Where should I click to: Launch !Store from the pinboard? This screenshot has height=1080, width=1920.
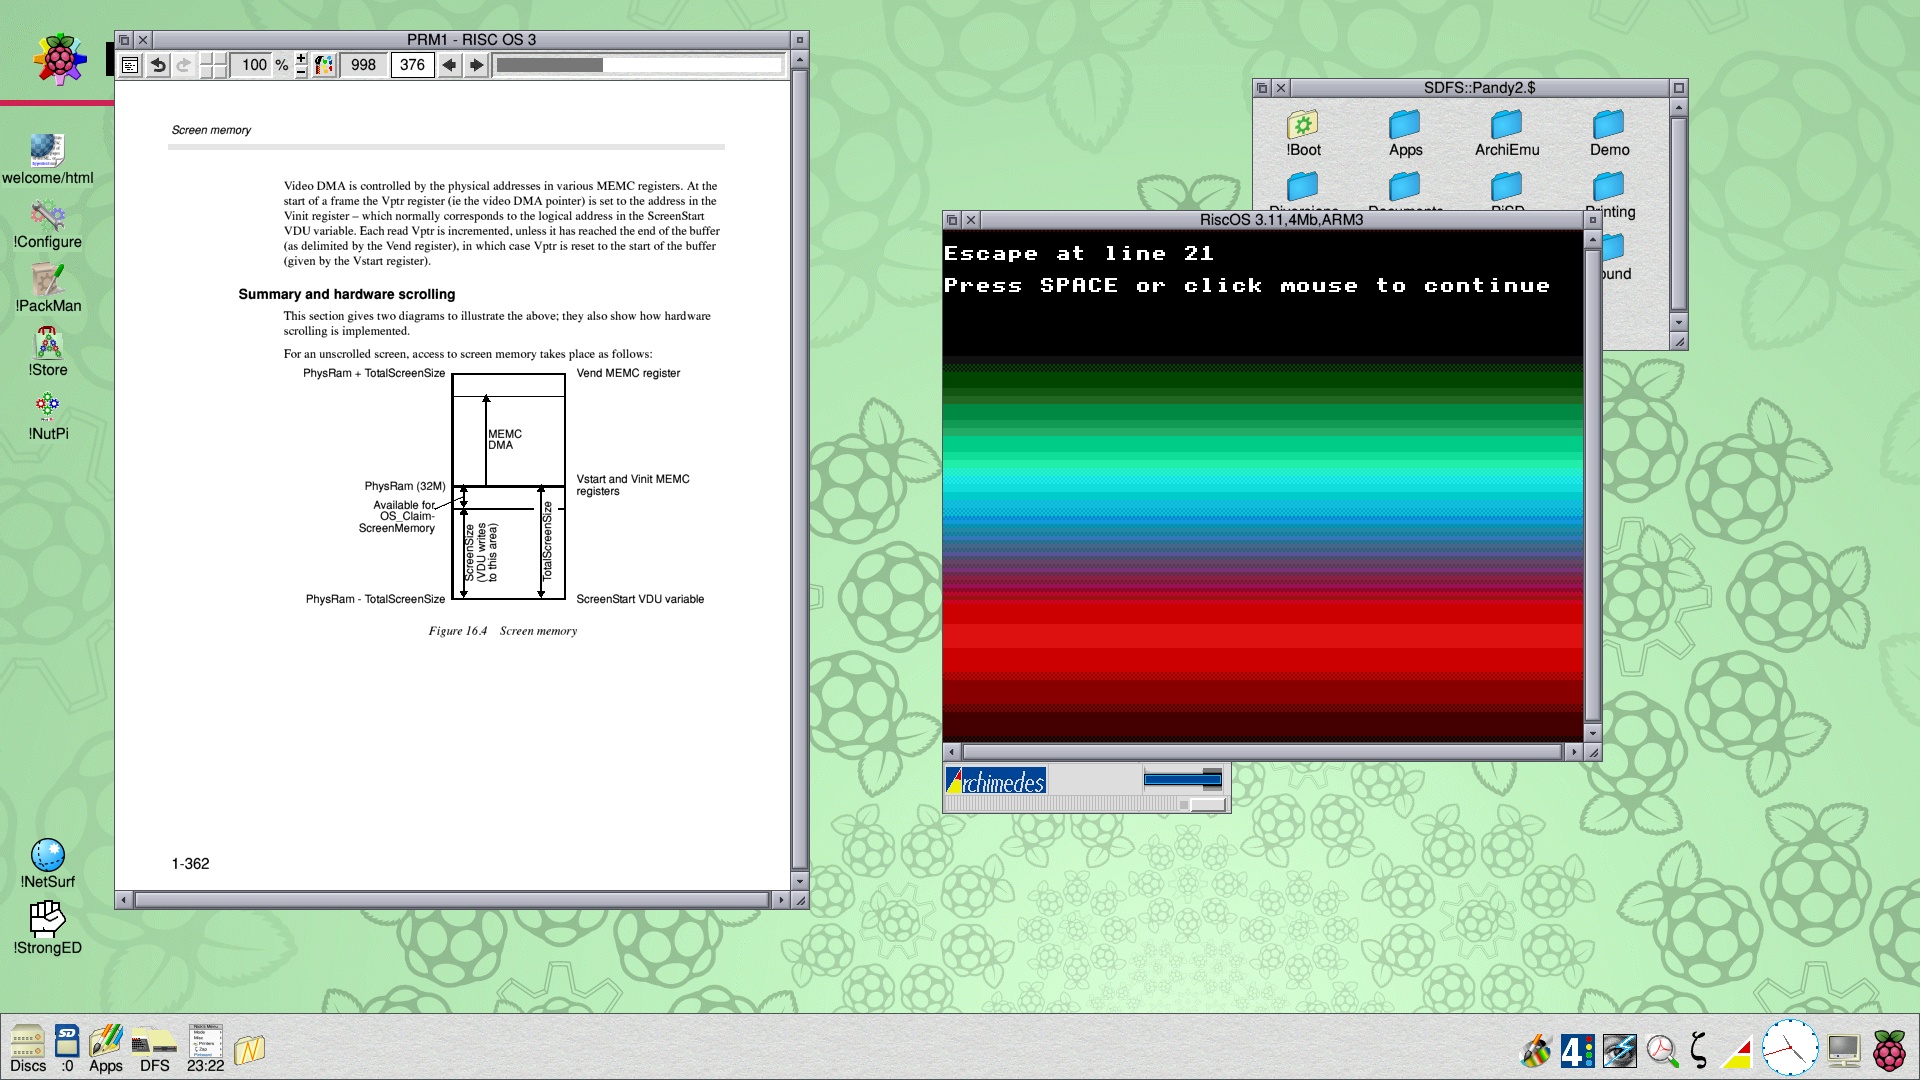coord(47,353)
